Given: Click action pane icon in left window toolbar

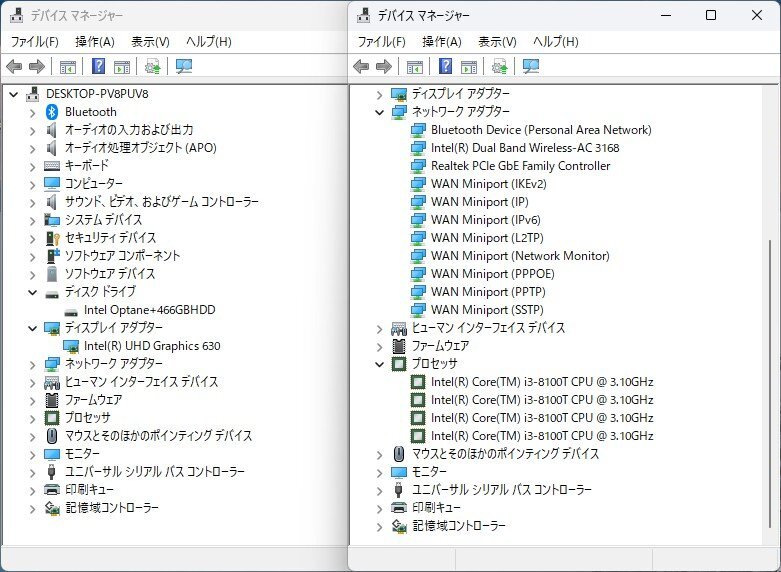Looking at the screenshot, I should click(x=122, y=66).
